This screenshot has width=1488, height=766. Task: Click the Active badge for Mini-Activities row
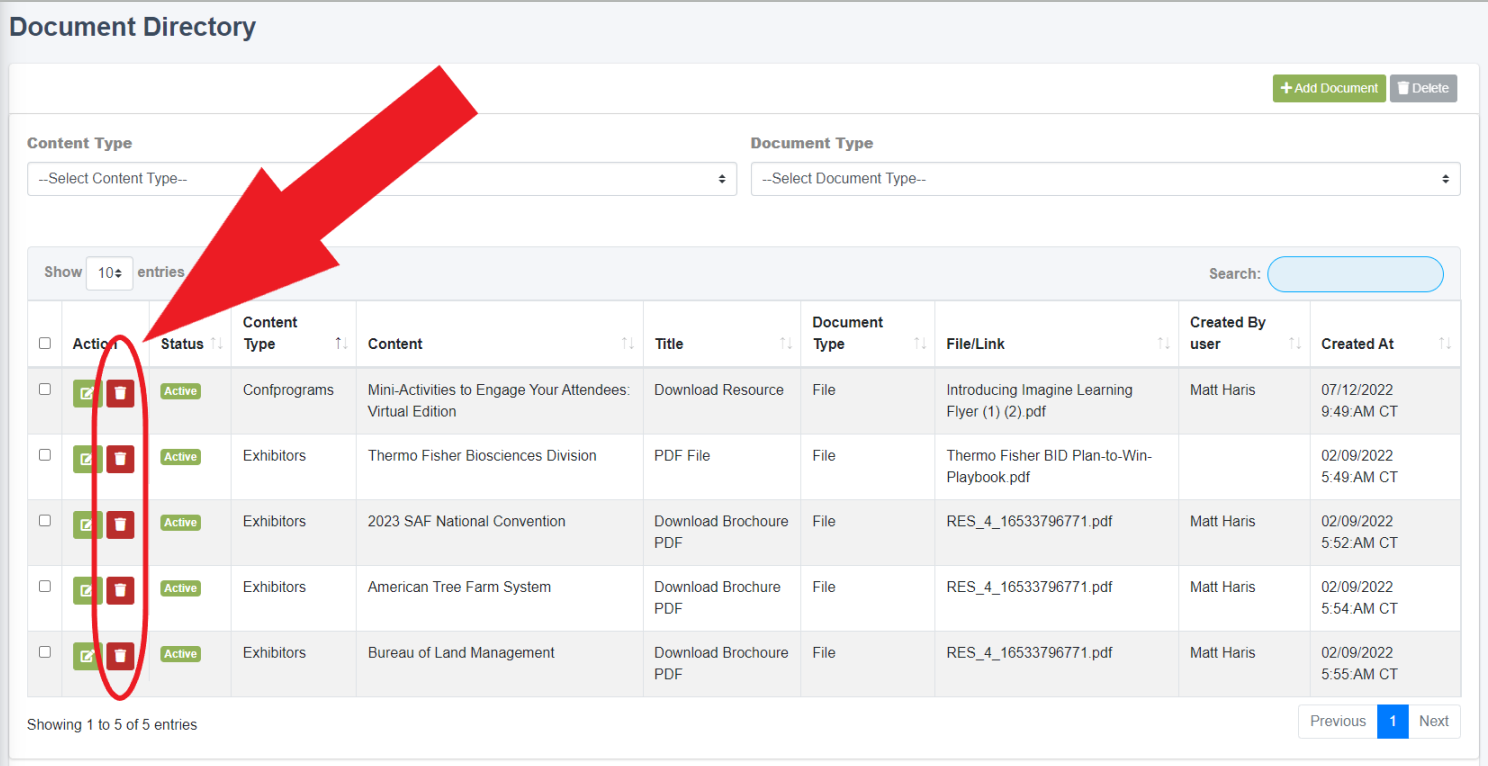coord(181,391)
